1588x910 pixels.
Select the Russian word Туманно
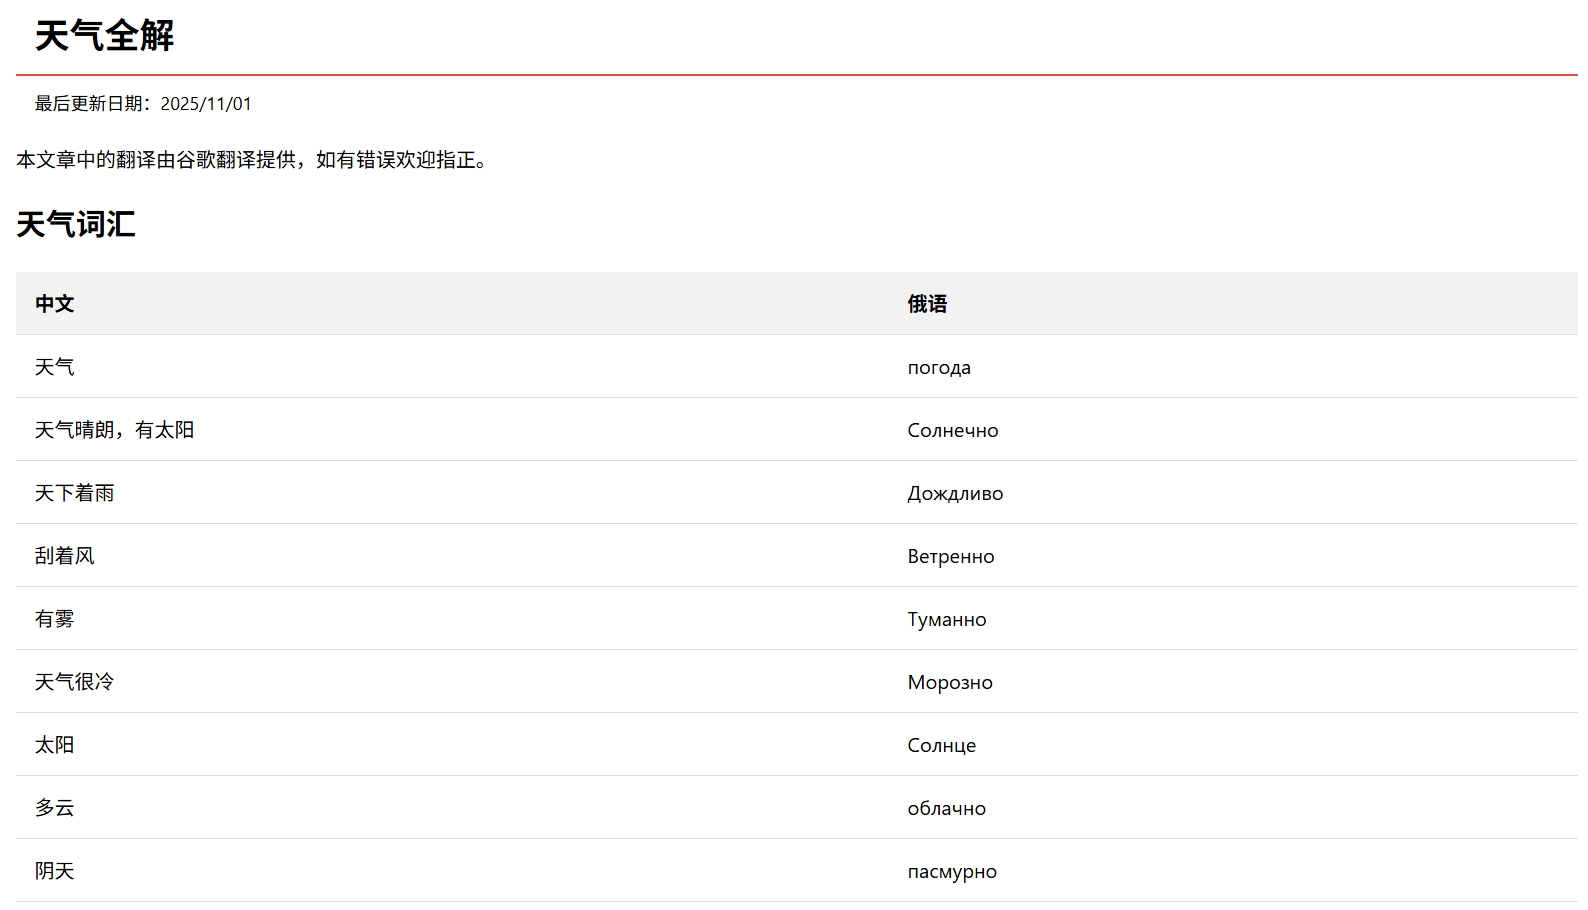pos(946,619)
